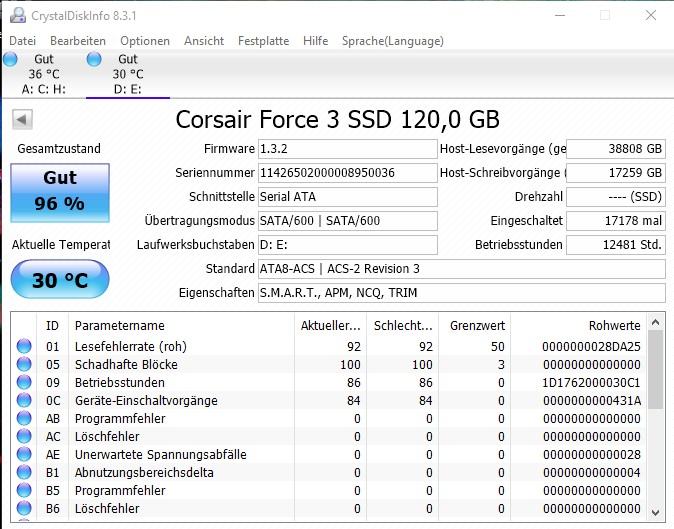Click the 30 °C temperature button
Screen dimensions: 674x529
tap(60, 279)
